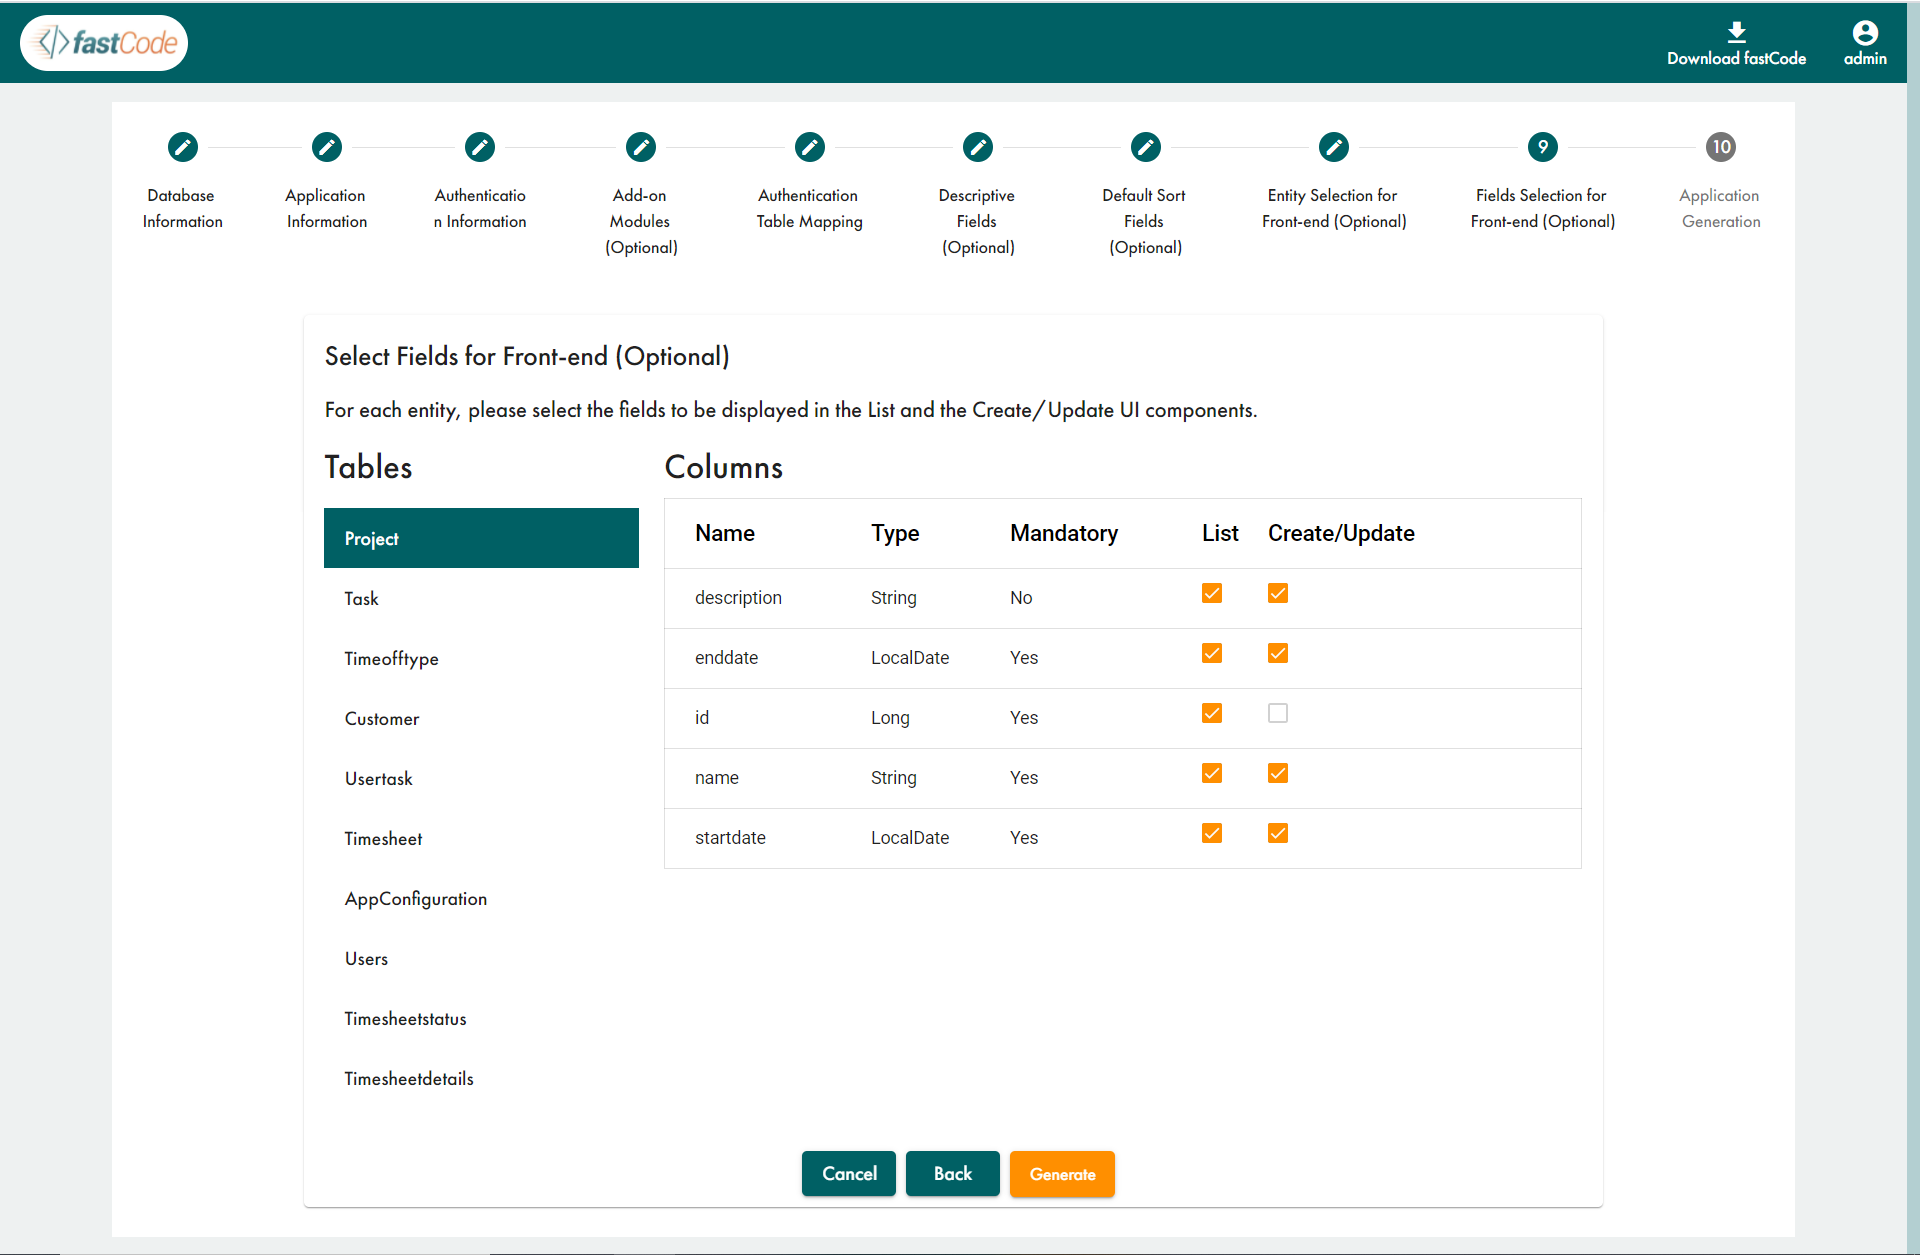Viewport: 1920px width, 1255px height.
Task: Click the Application Generation step label
Action: [1720, 208]
